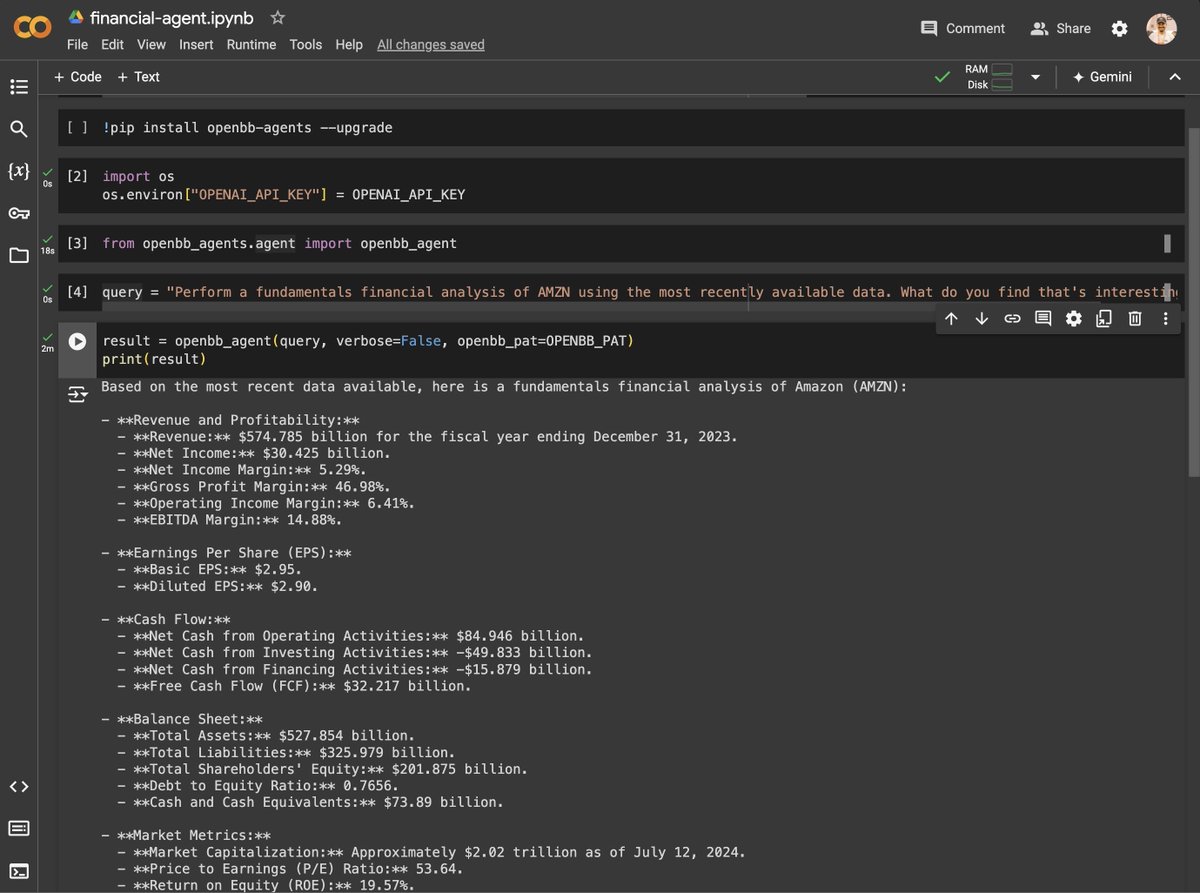The width and height of the screenshot is (1200, 893).
Task: Open the variables {x} panel
Action: 19,171
